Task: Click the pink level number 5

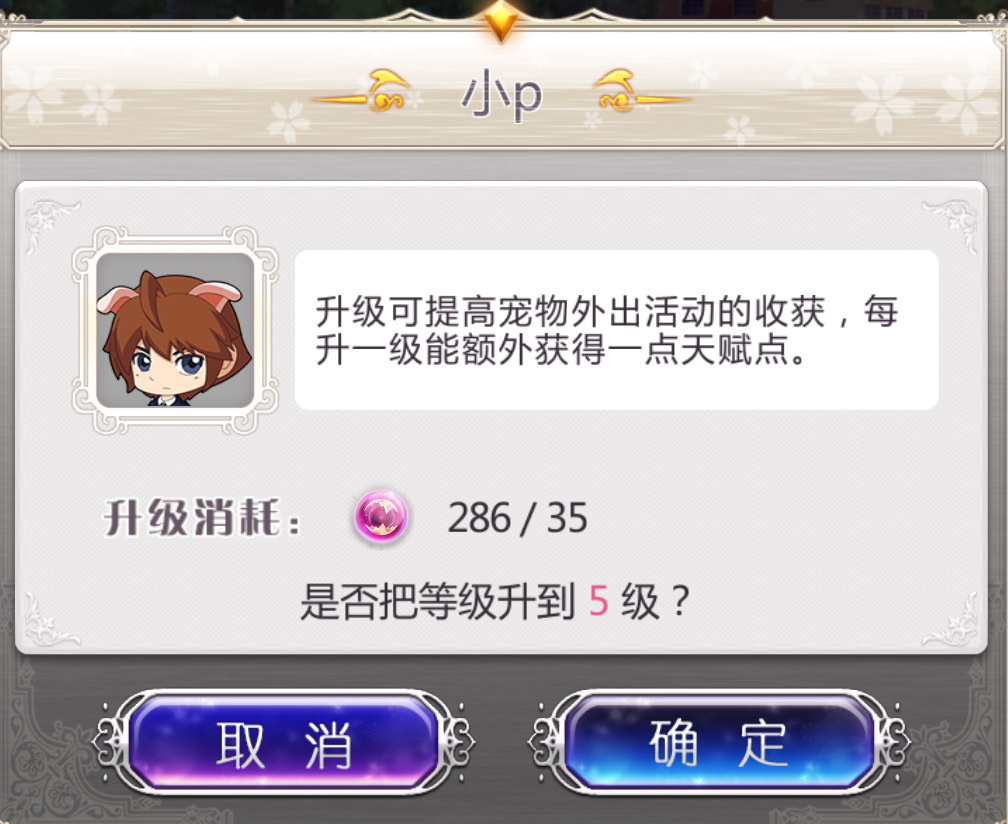Action: click(598, 602)
